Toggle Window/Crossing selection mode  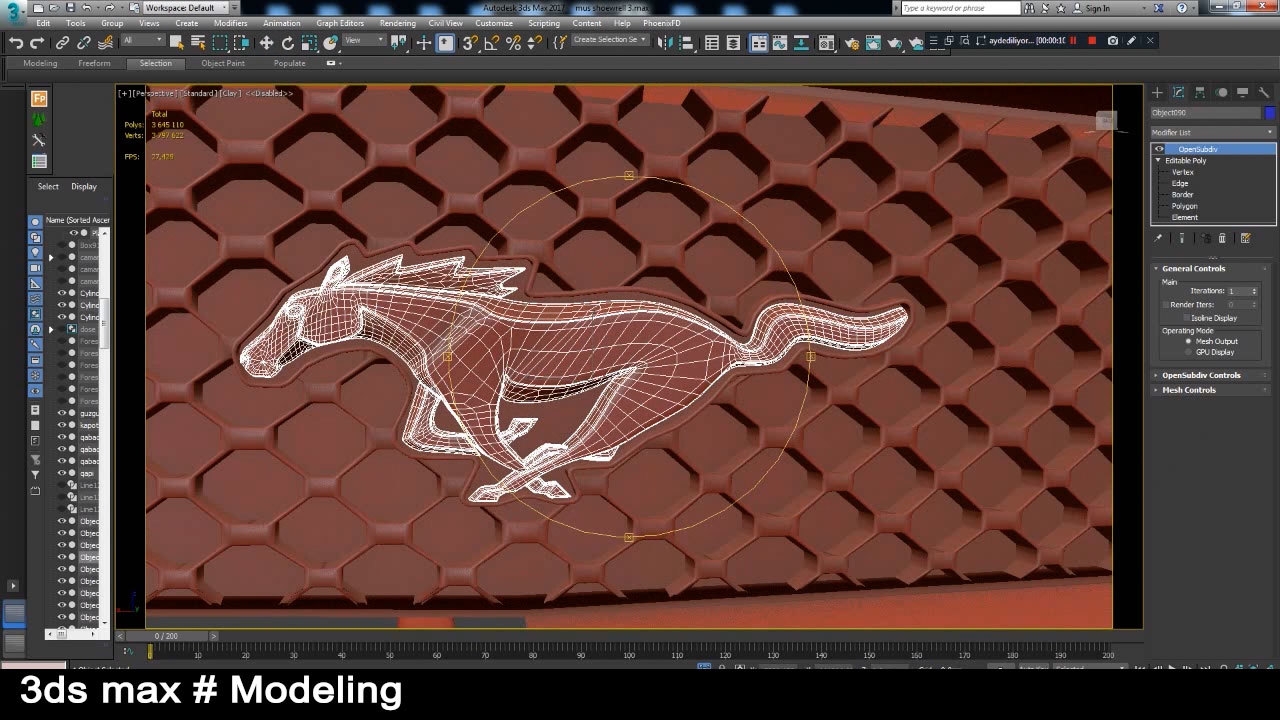(242, 43)
